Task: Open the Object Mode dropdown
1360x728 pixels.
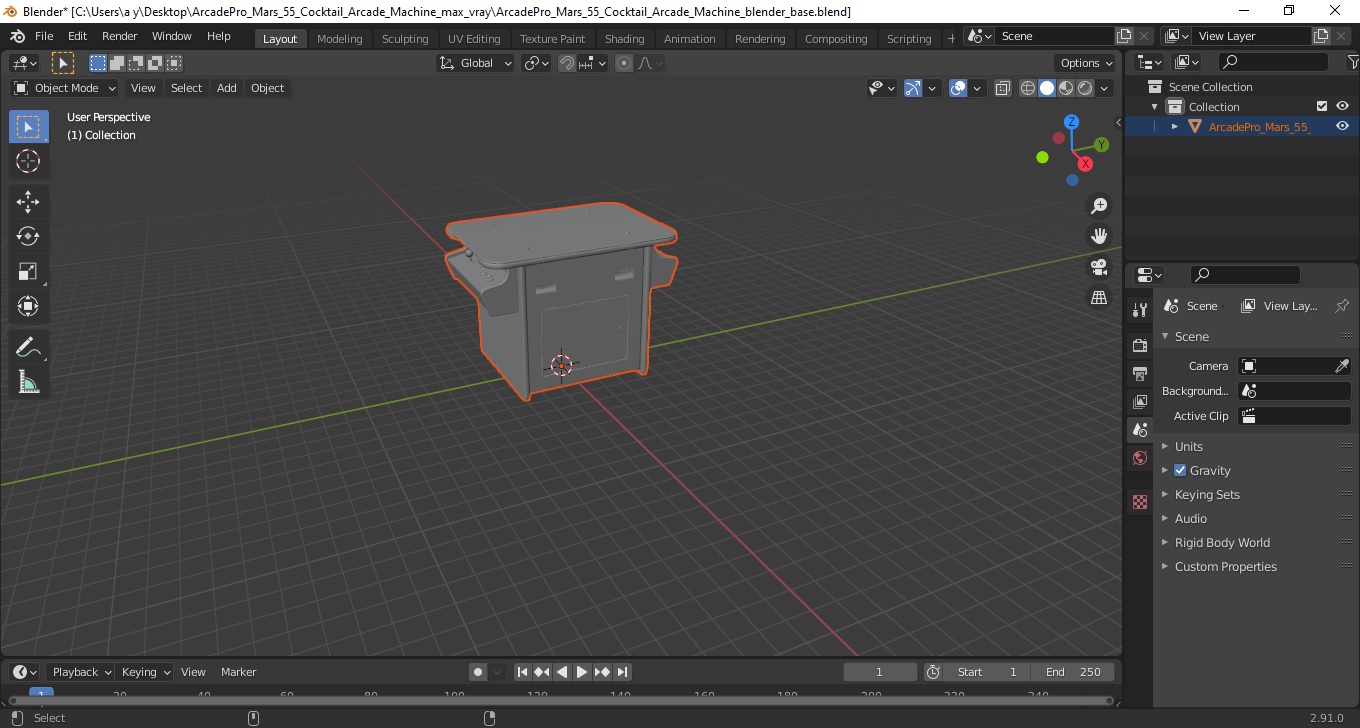Action: (x=65, y=88)
